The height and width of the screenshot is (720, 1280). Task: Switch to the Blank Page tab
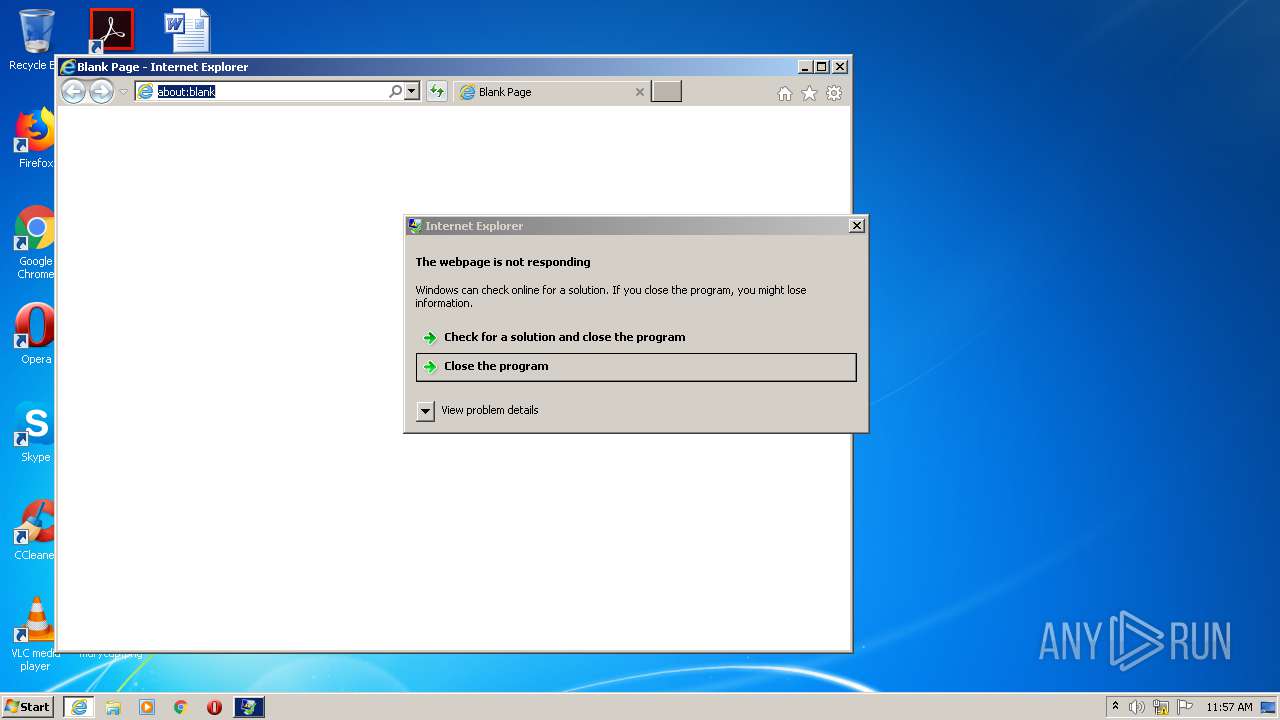pyautogui.click(x=547, y=92)
